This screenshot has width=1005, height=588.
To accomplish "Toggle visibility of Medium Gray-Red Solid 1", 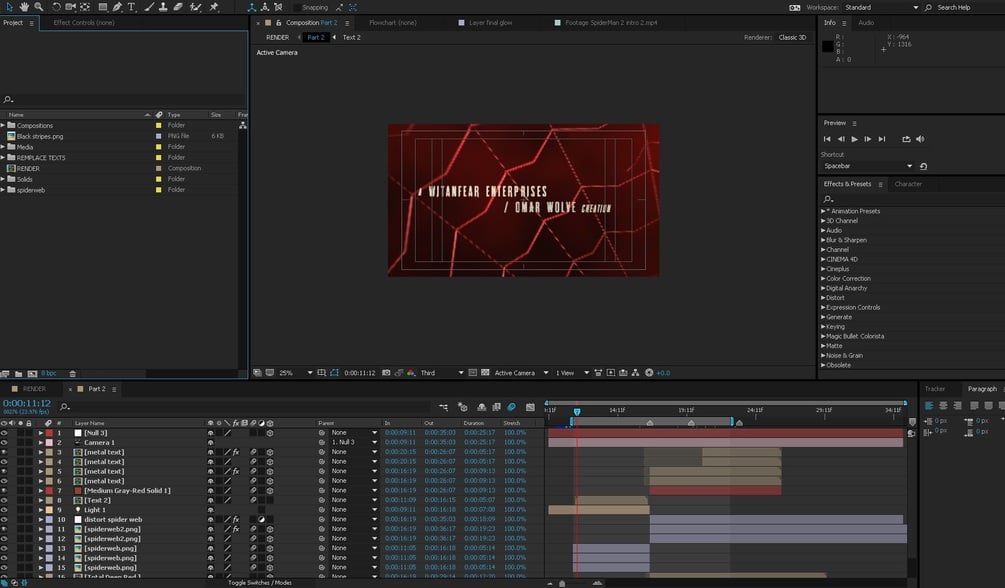I will (4, 491).
